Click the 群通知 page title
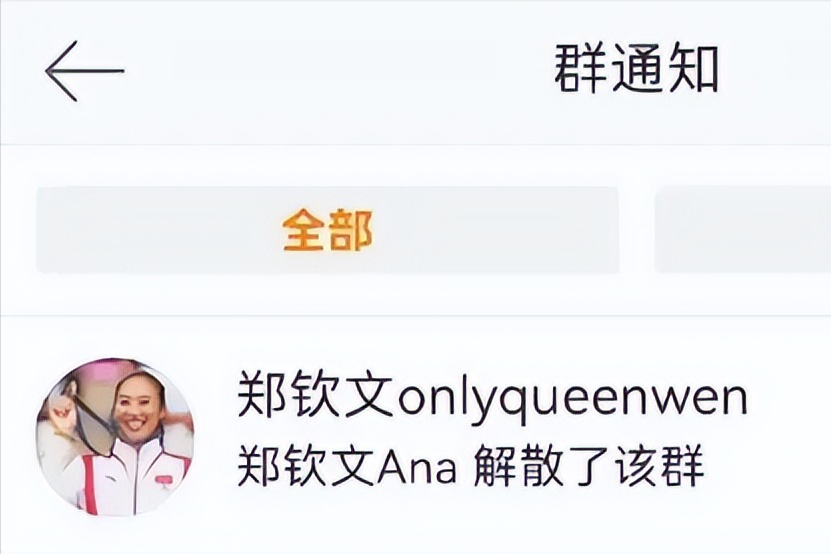Viewport: 831px width, 554px height. [x=636, y=69]
